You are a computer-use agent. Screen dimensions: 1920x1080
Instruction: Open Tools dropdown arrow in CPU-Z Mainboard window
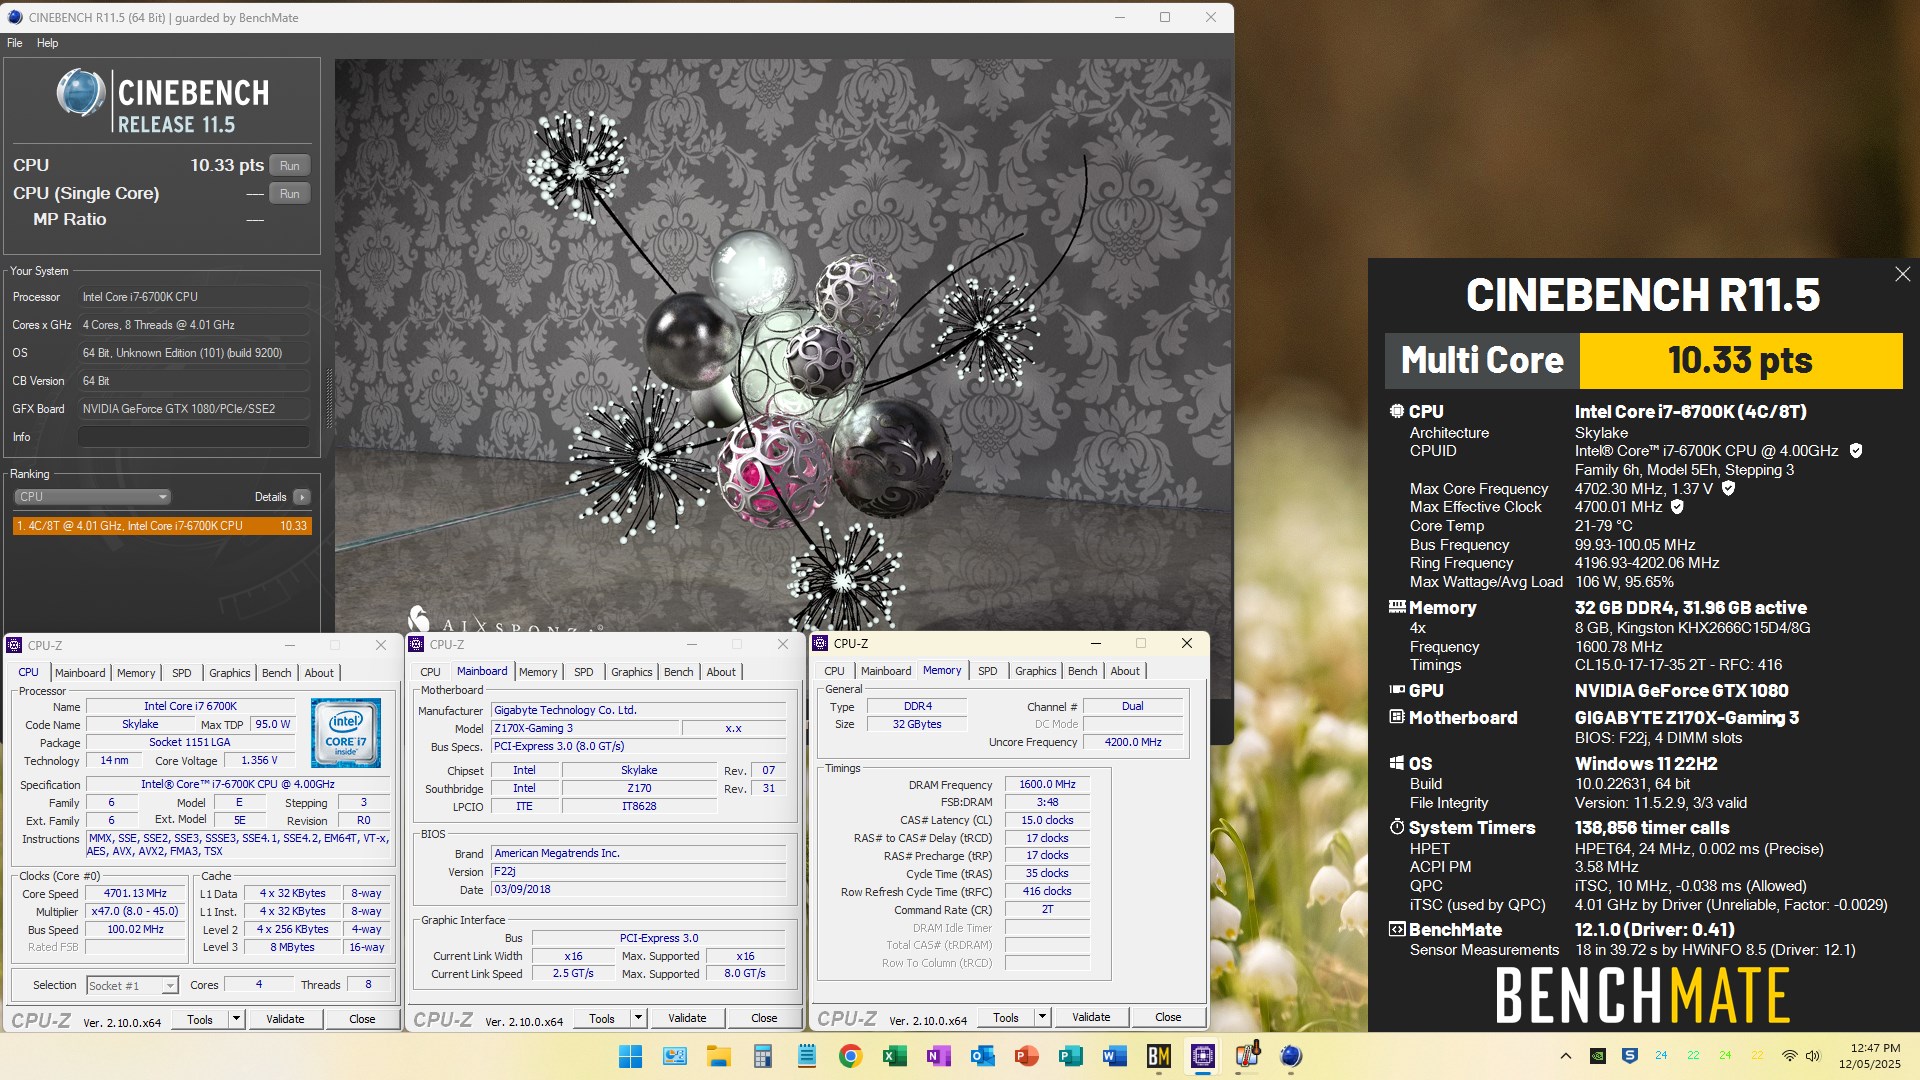pyautogui.click(x=638, y=1018)
